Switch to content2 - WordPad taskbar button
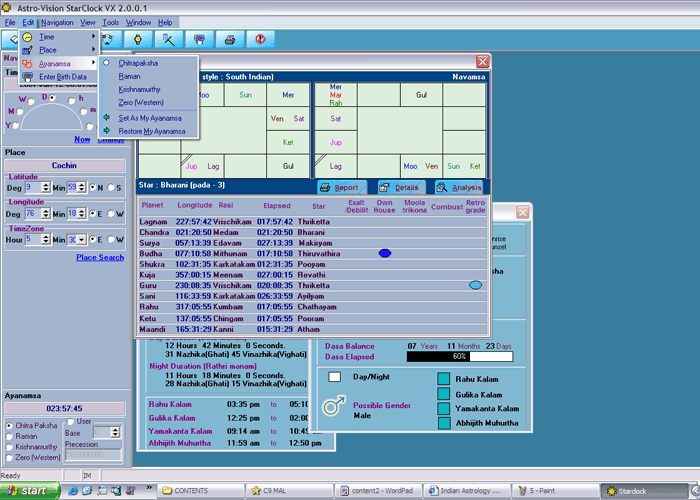Screen dimensions: 700x500 pyautogui.click(x=378, y=491)
